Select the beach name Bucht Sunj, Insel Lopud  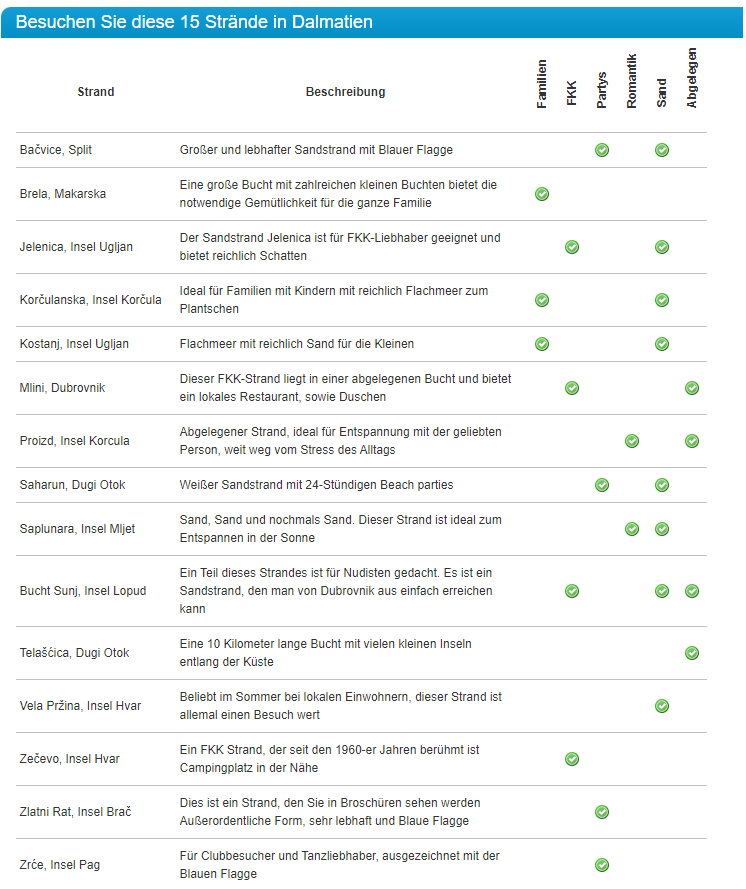83,591
